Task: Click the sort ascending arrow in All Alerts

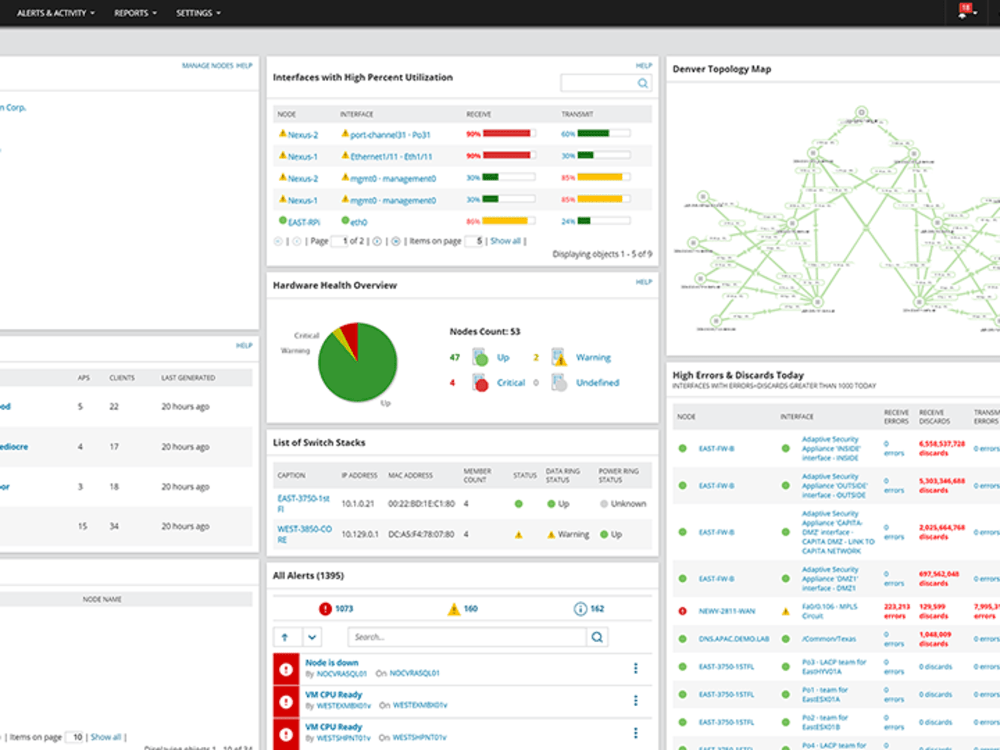Action: [x=284, y=636]
